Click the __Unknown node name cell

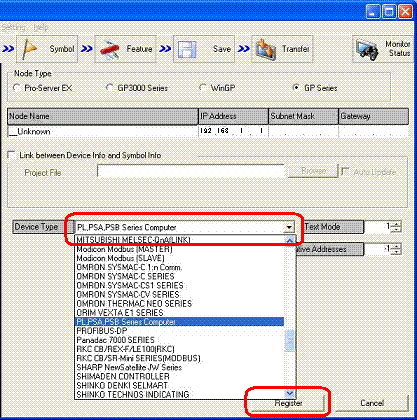coord(103,131)
